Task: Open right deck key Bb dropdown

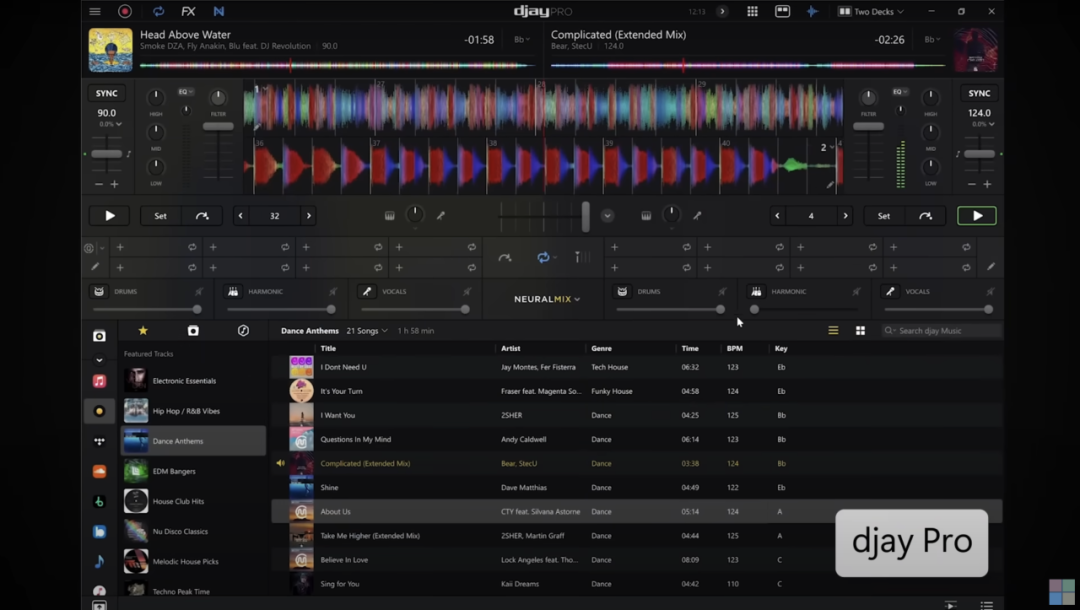Action: coord(933,39)
